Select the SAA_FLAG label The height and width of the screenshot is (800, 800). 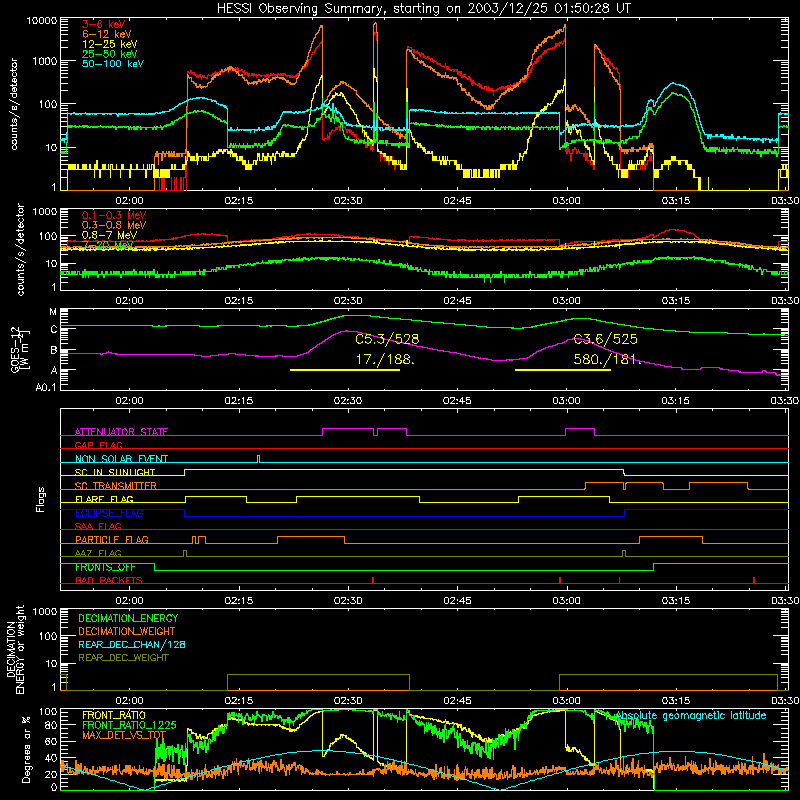tap(98, 526)
